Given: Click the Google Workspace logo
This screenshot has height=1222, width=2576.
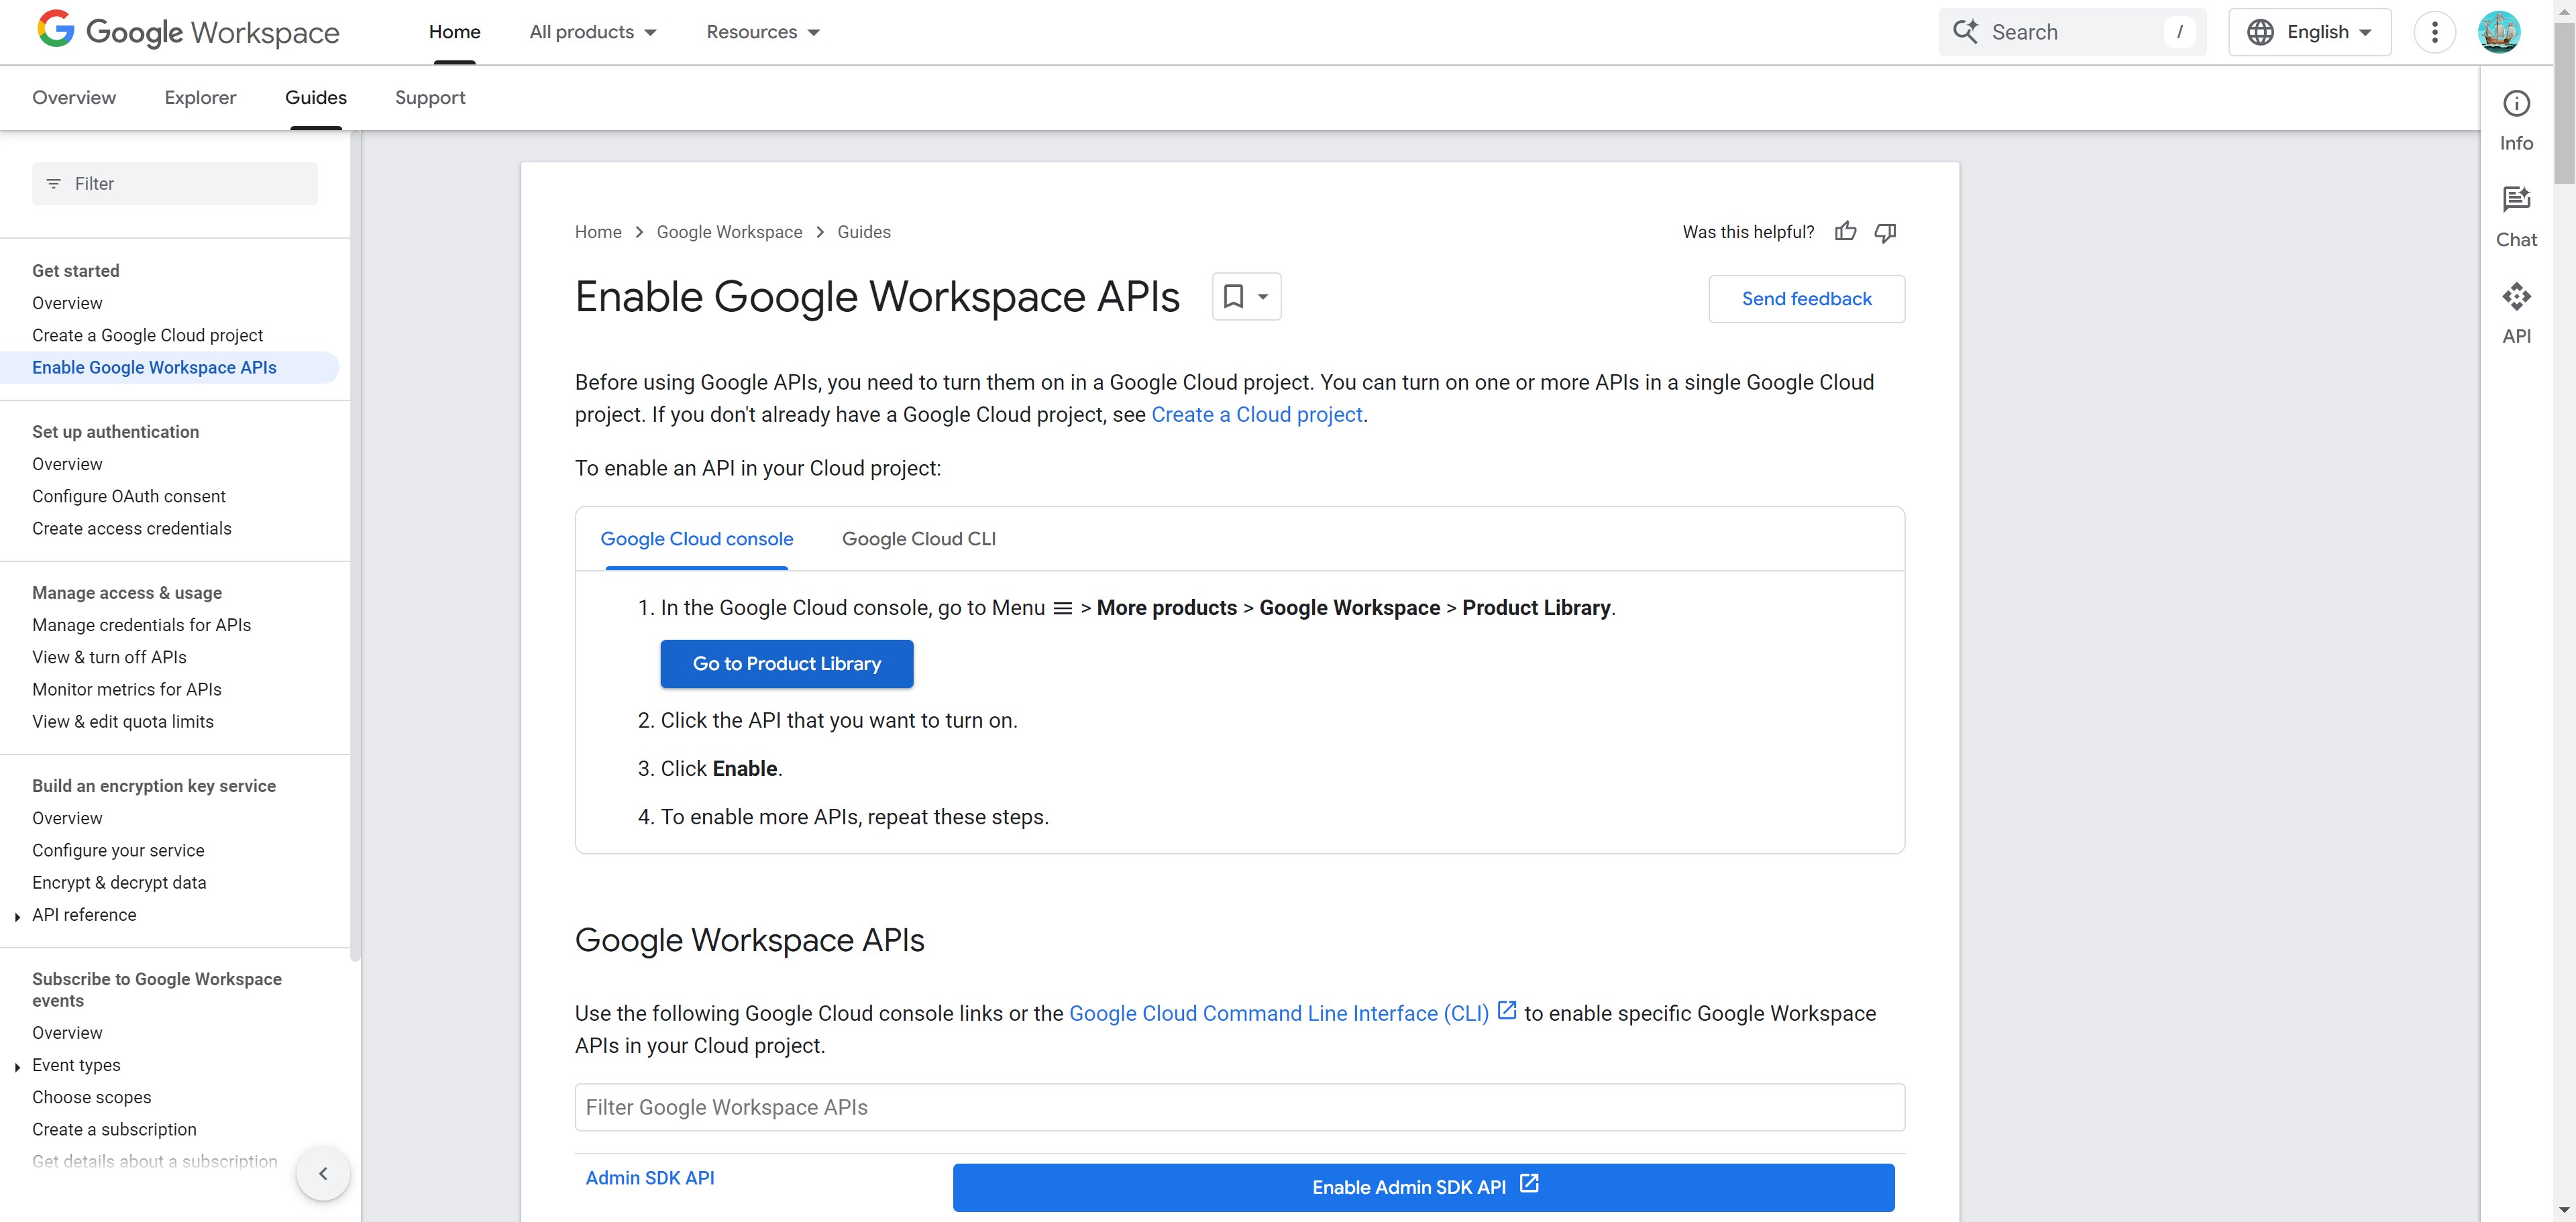Looking at the screenshot, I should (x=188, y=31).
